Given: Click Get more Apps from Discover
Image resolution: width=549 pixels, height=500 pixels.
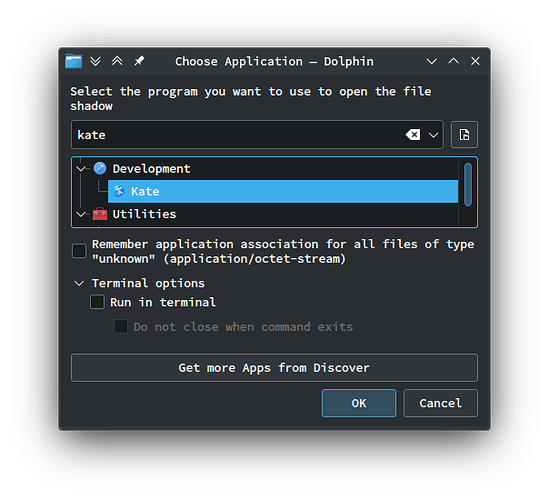Looking at the screenshot, I should tap(274, 368).
